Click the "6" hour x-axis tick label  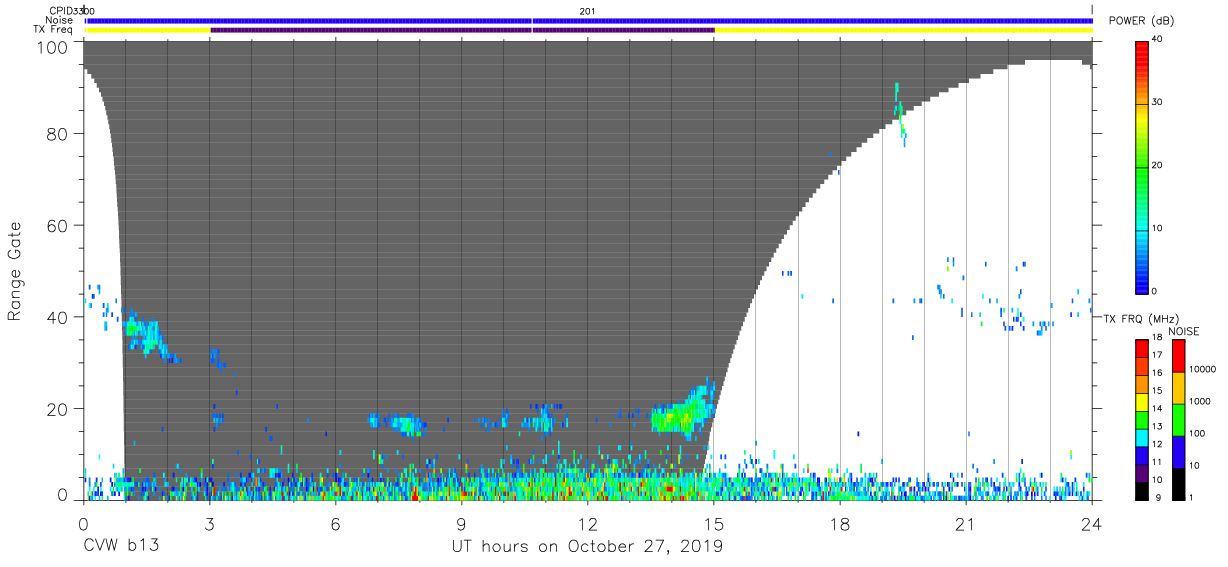pyautogui.click(x=336, y=524)
